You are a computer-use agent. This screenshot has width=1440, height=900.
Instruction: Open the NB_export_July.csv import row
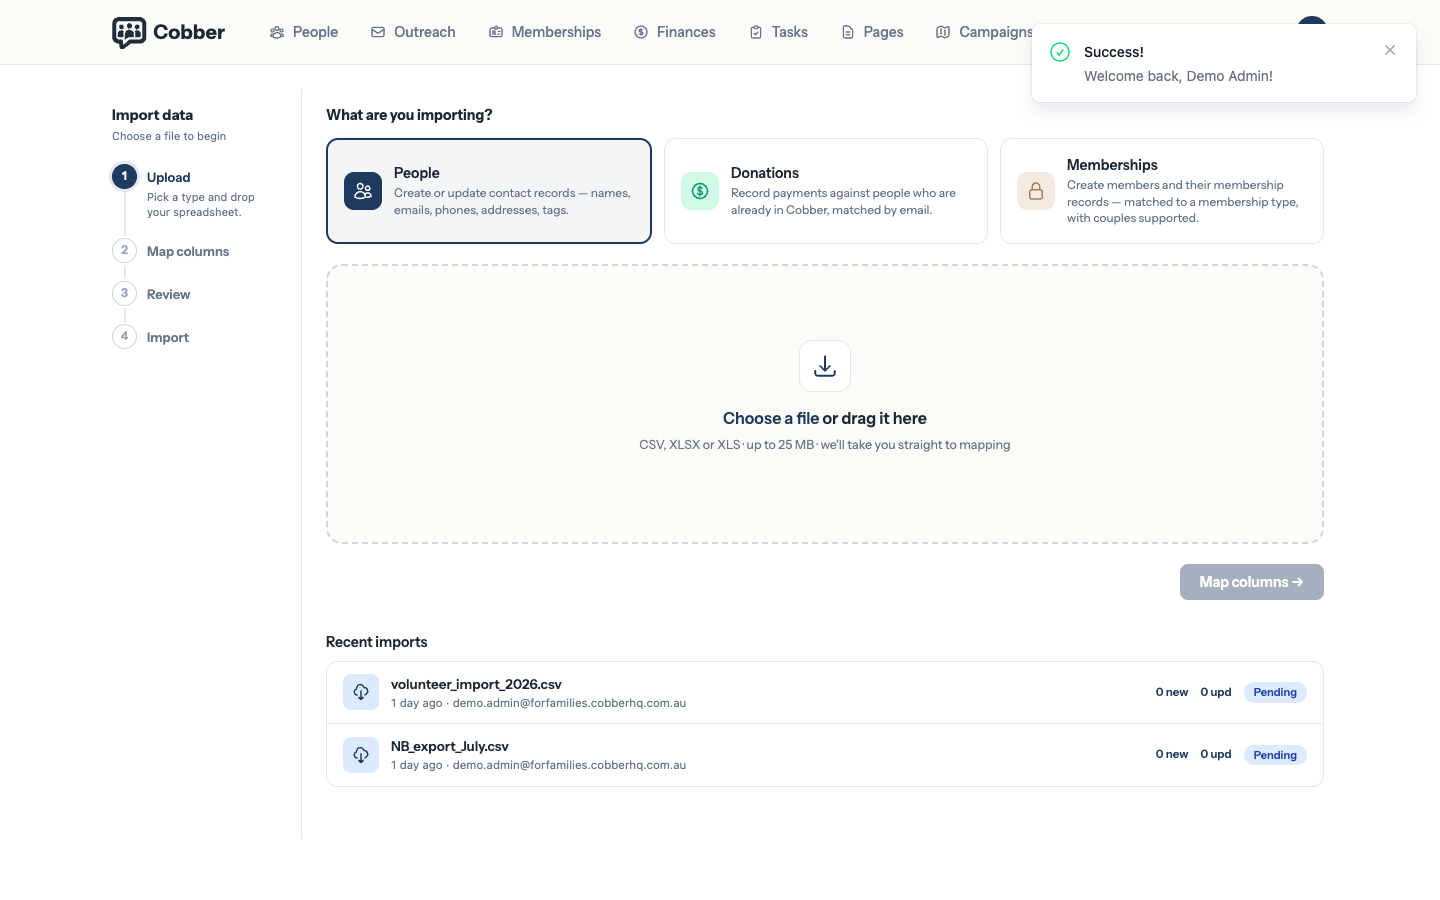click(x=825, y=755)
